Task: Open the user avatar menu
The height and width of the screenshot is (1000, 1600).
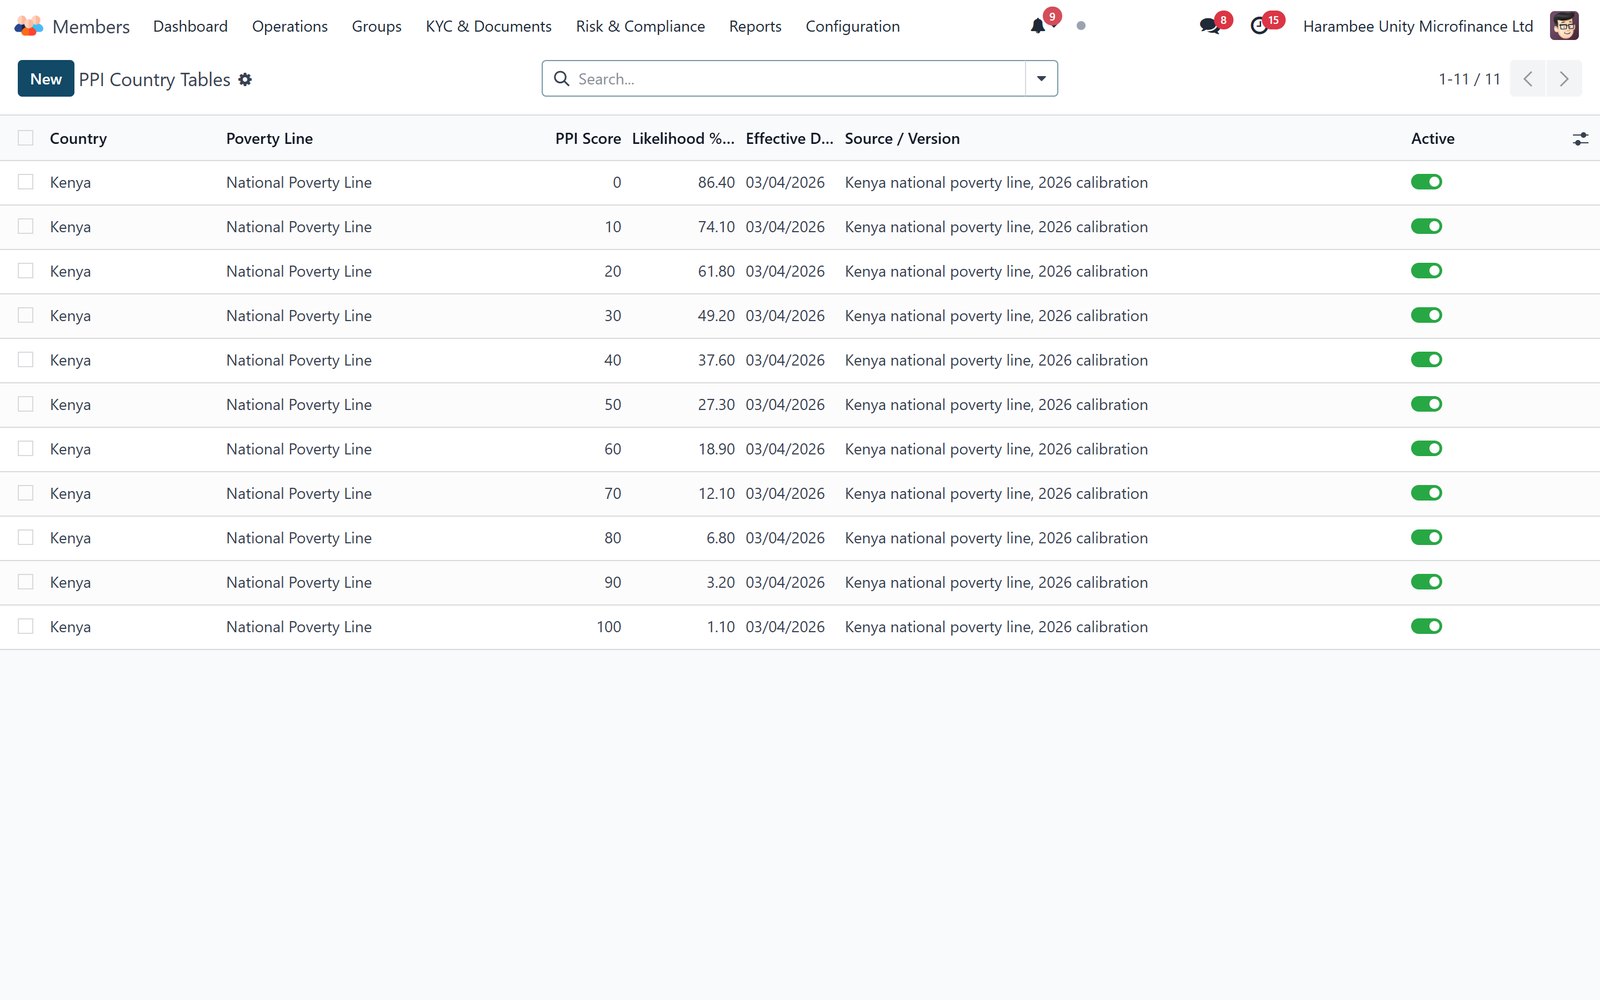Action: pos(1564,26)
